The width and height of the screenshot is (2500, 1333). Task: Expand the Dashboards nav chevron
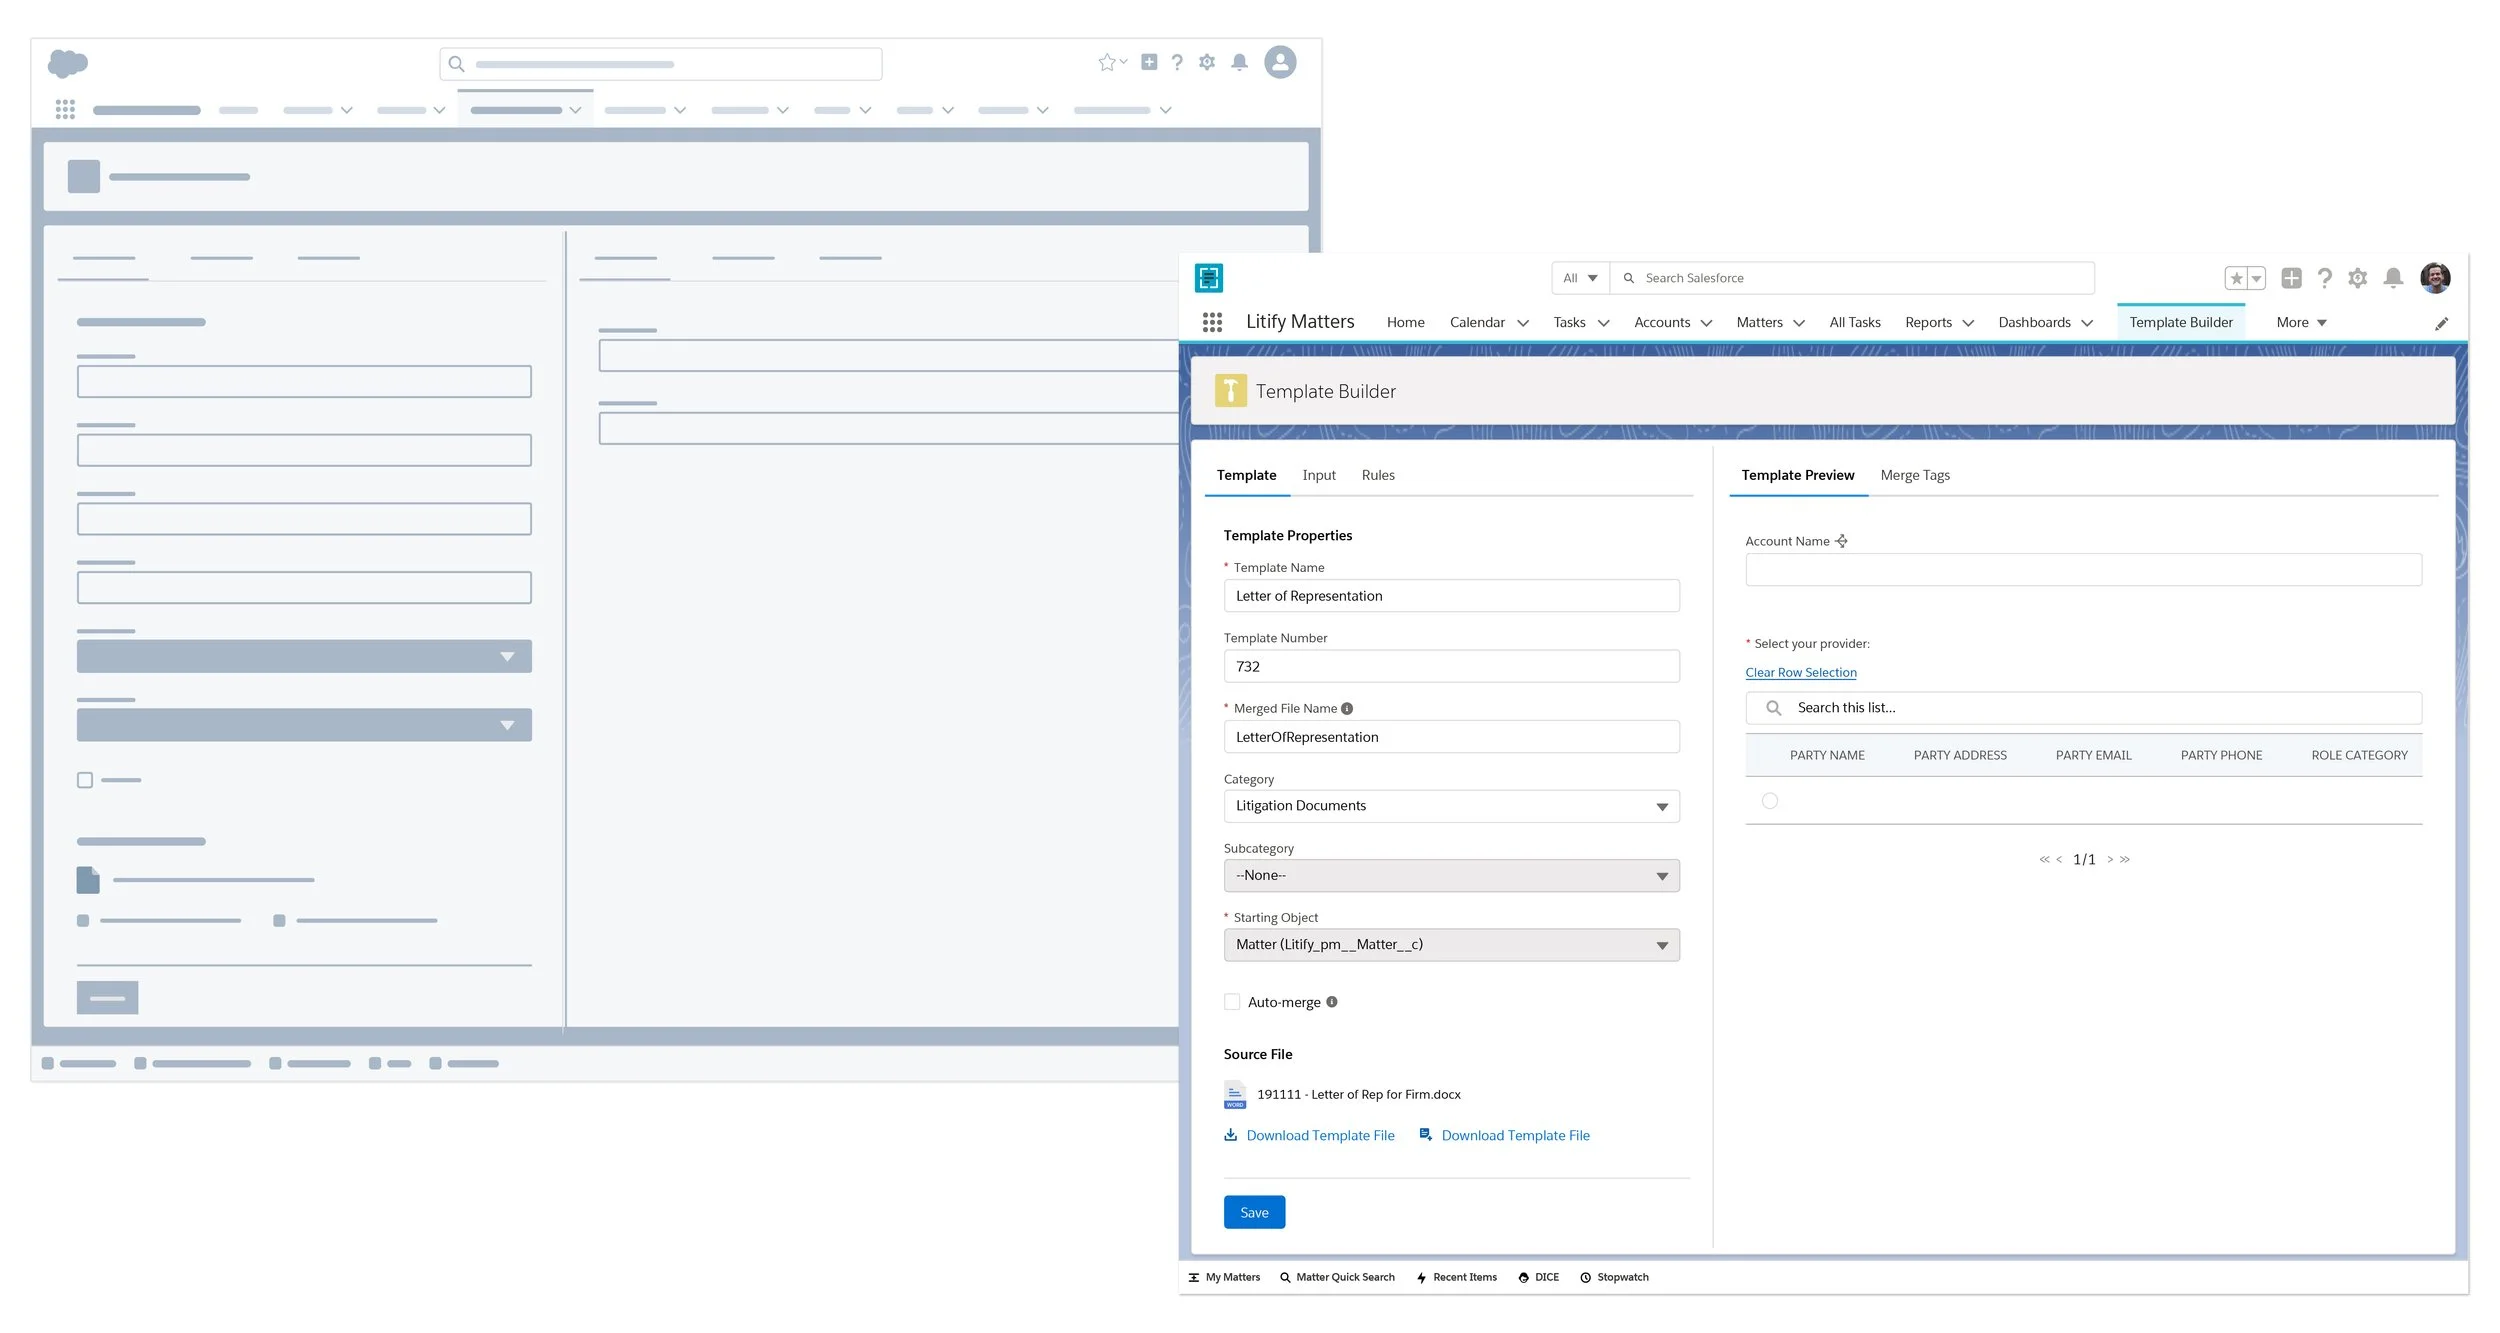[x=2086, y=323]
